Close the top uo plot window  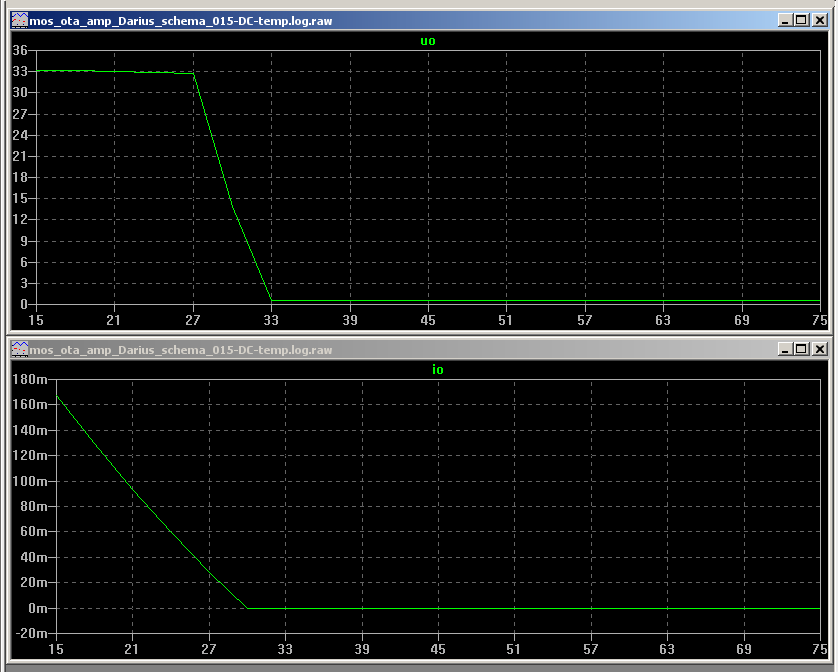tap(819, 20)
